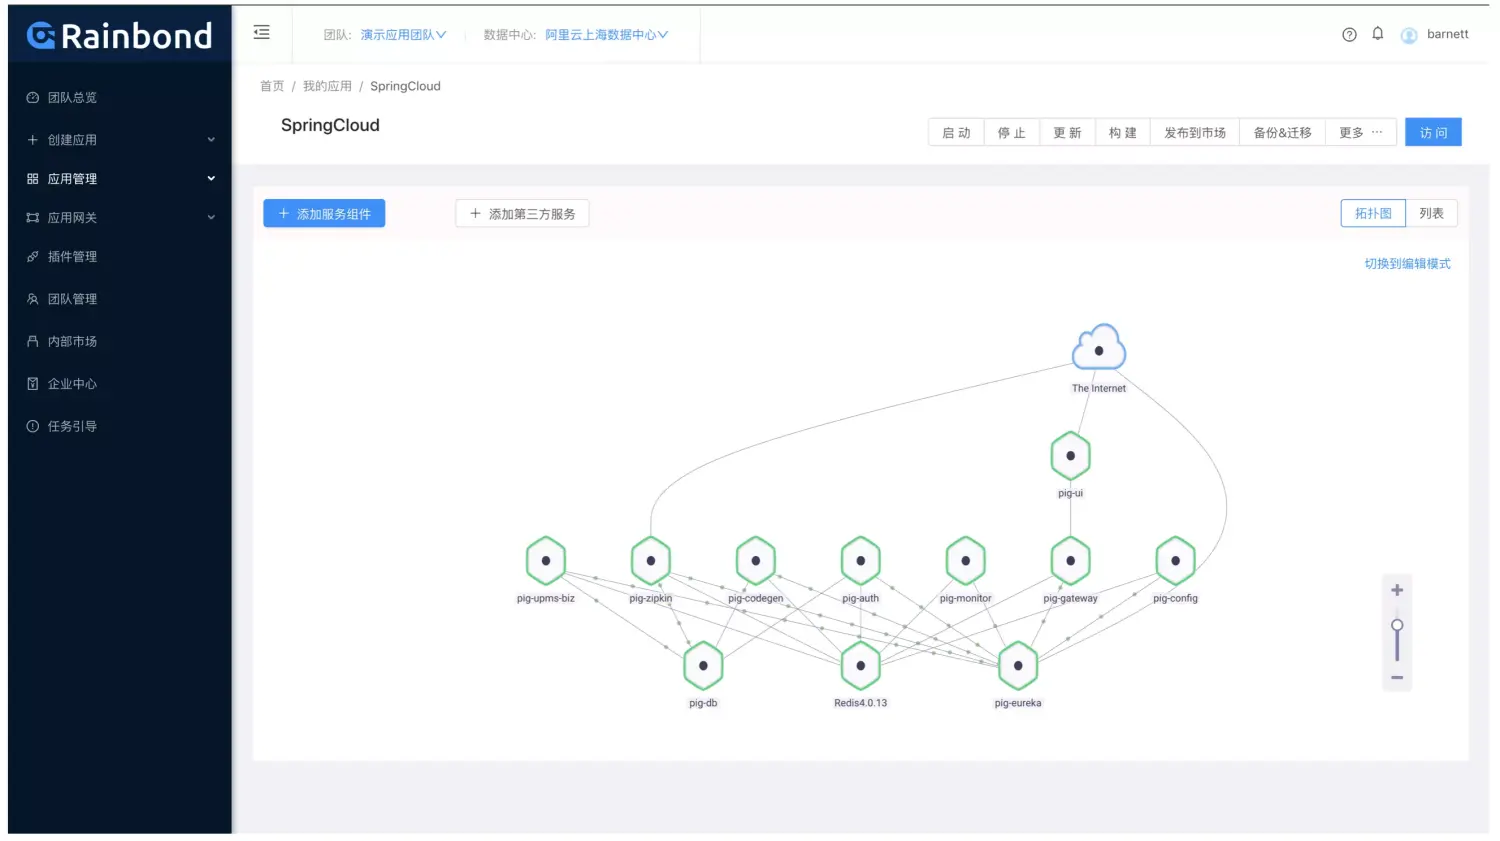The height and width of the screenshot is (841, 1500).
Task: Go to 首页 breadcrumb
Action: click(x=272, y=87)
